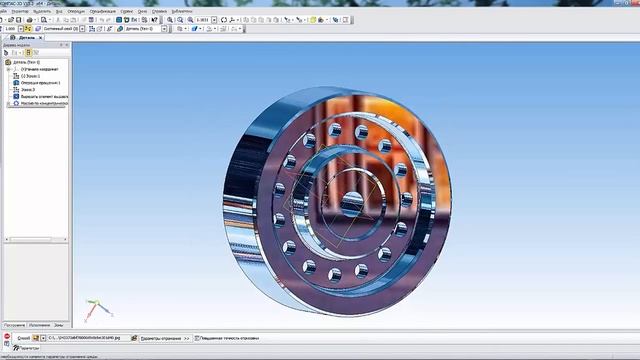The image size is (640, 360).
Task: Click the blue part icon before Деталь combo
Action: tap(120, 29)
